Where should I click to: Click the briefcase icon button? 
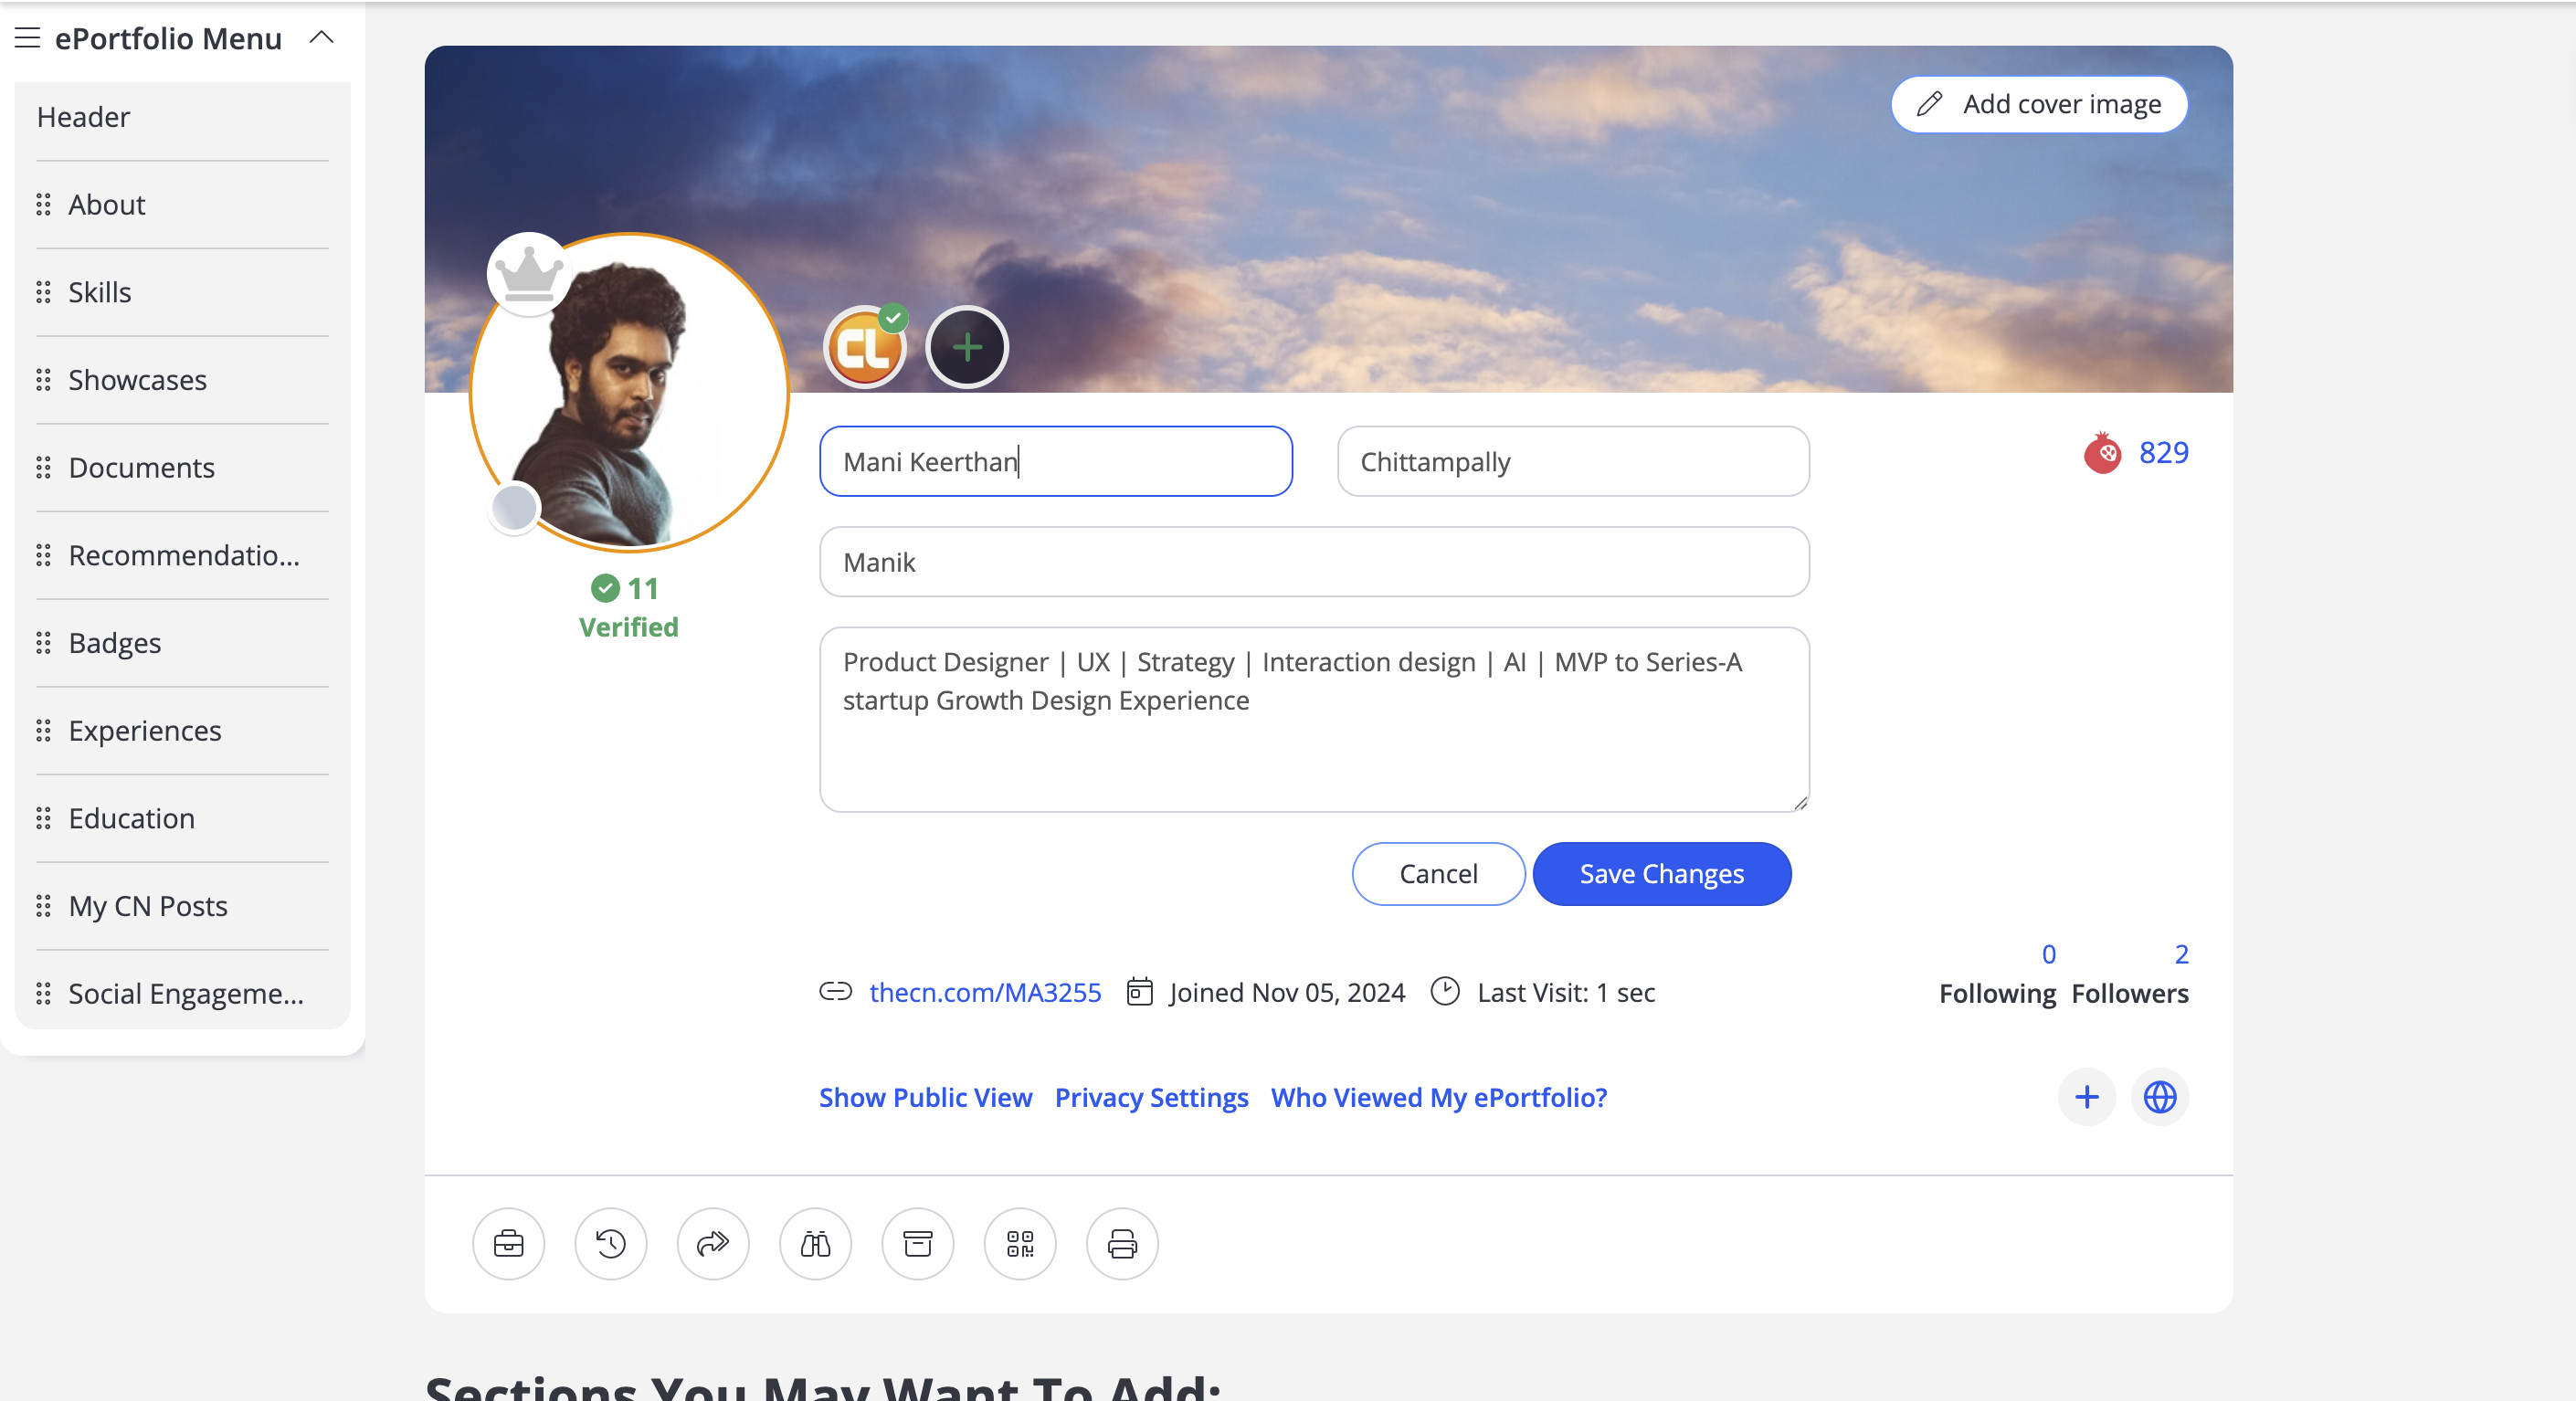point(509,1244)
